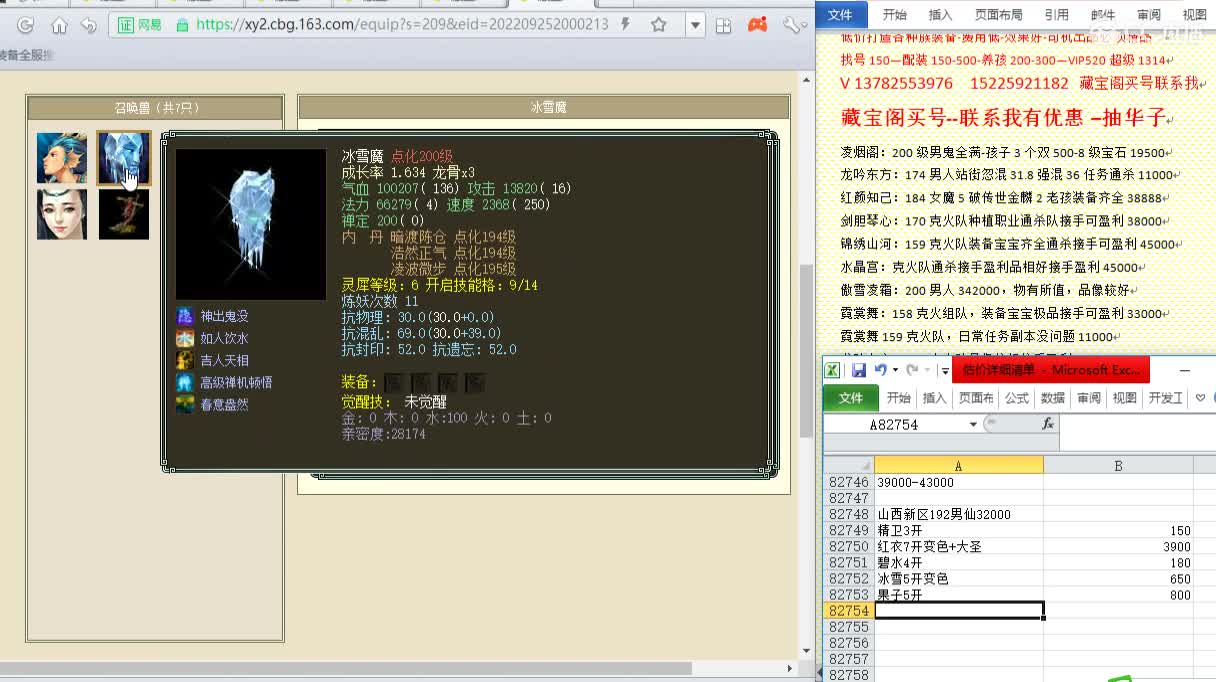This screenshot has height=682, width=1216.
Task: Select the dark red creature pet thumbnail
Action: point(124,214)
